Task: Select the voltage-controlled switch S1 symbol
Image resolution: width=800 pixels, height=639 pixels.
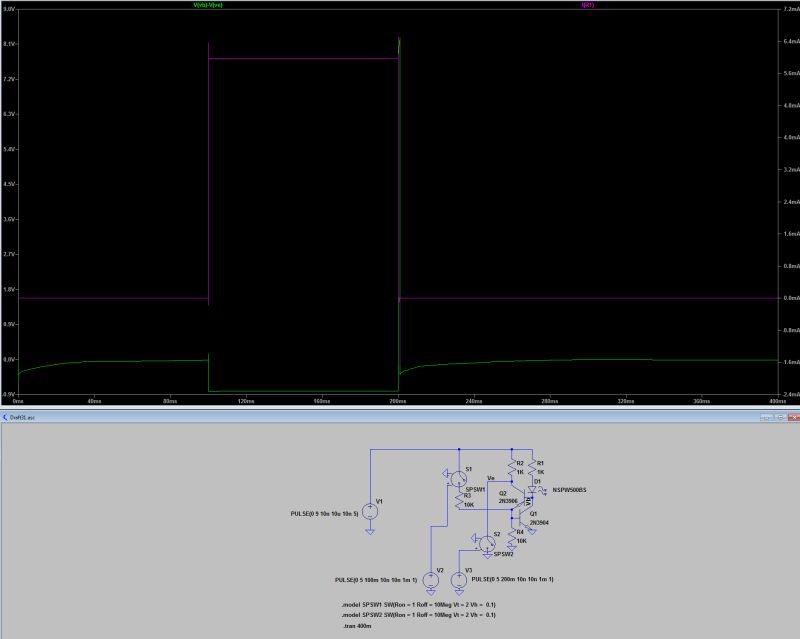Action: 457,480
